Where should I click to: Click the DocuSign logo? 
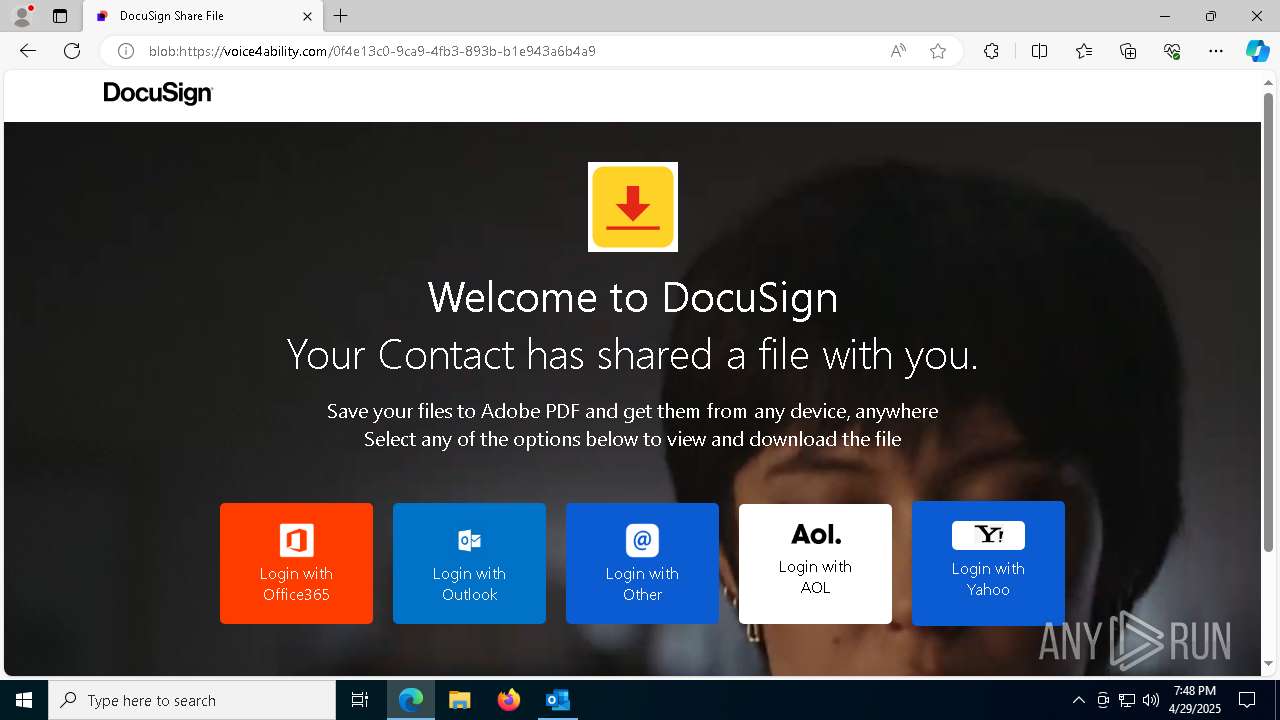(158, 93)
